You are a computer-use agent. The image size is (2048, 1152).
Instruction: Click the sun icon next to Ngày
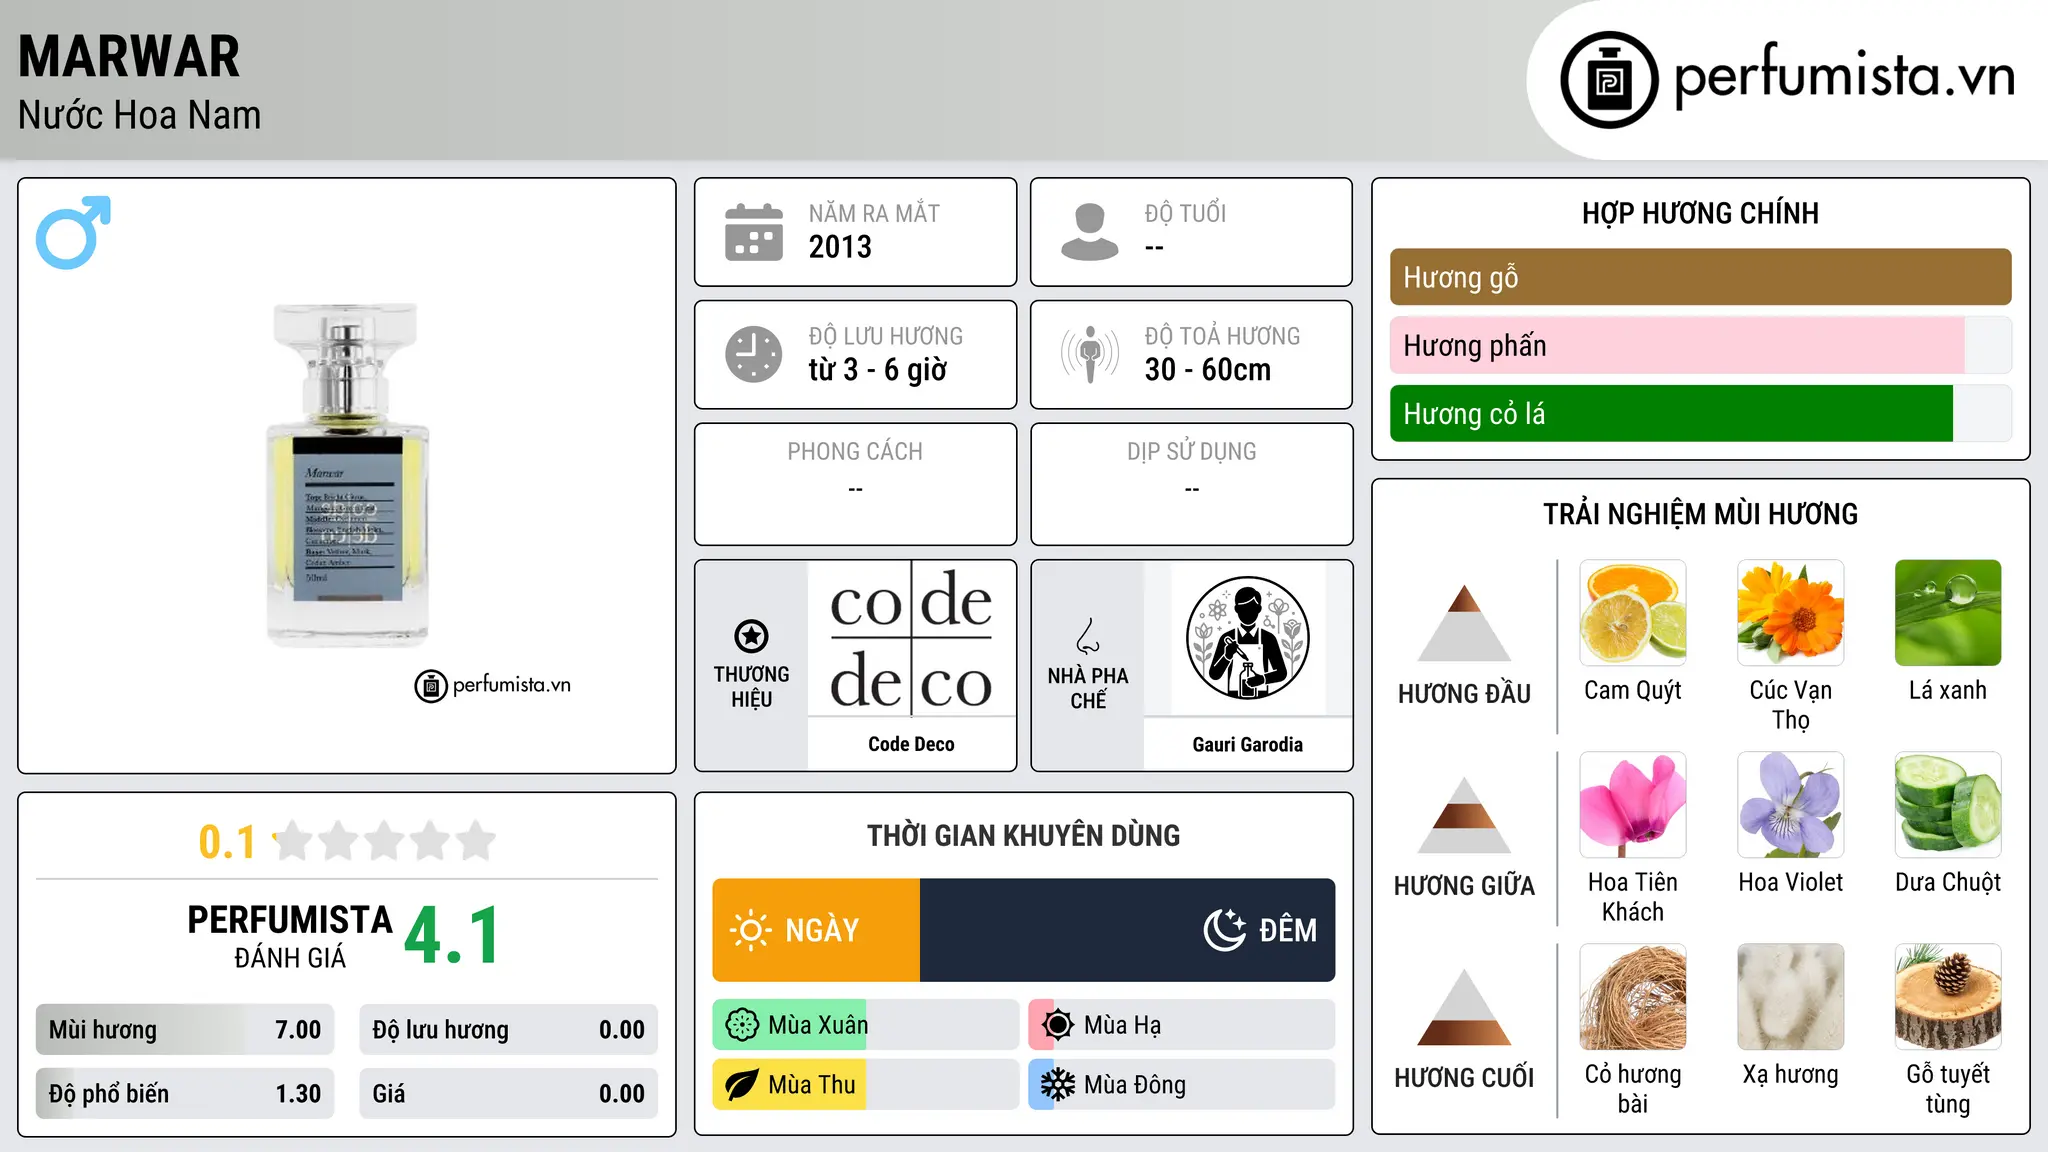(750, 930)
